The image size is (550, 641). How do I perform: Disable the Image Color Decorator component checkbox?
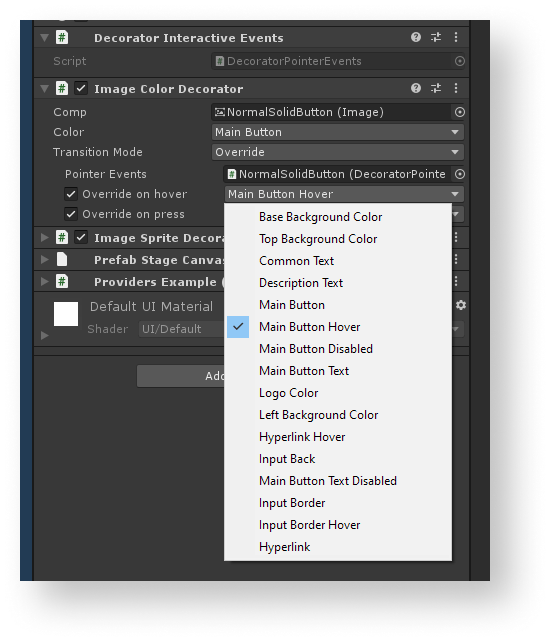click(81, 88)
